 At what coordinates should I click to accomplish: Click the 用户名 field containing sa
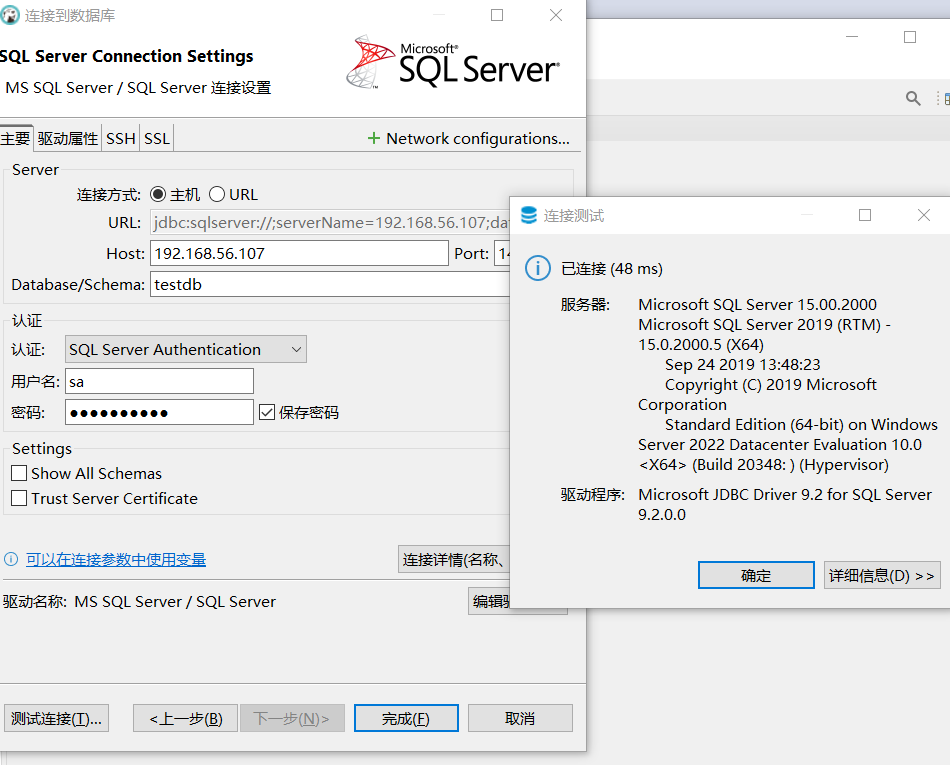click(159, 382)
